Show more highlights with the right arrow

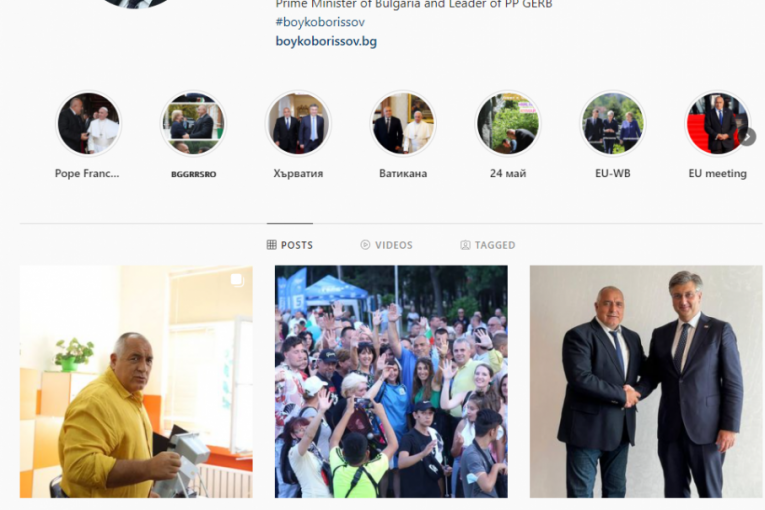click(x=747, y=137)
